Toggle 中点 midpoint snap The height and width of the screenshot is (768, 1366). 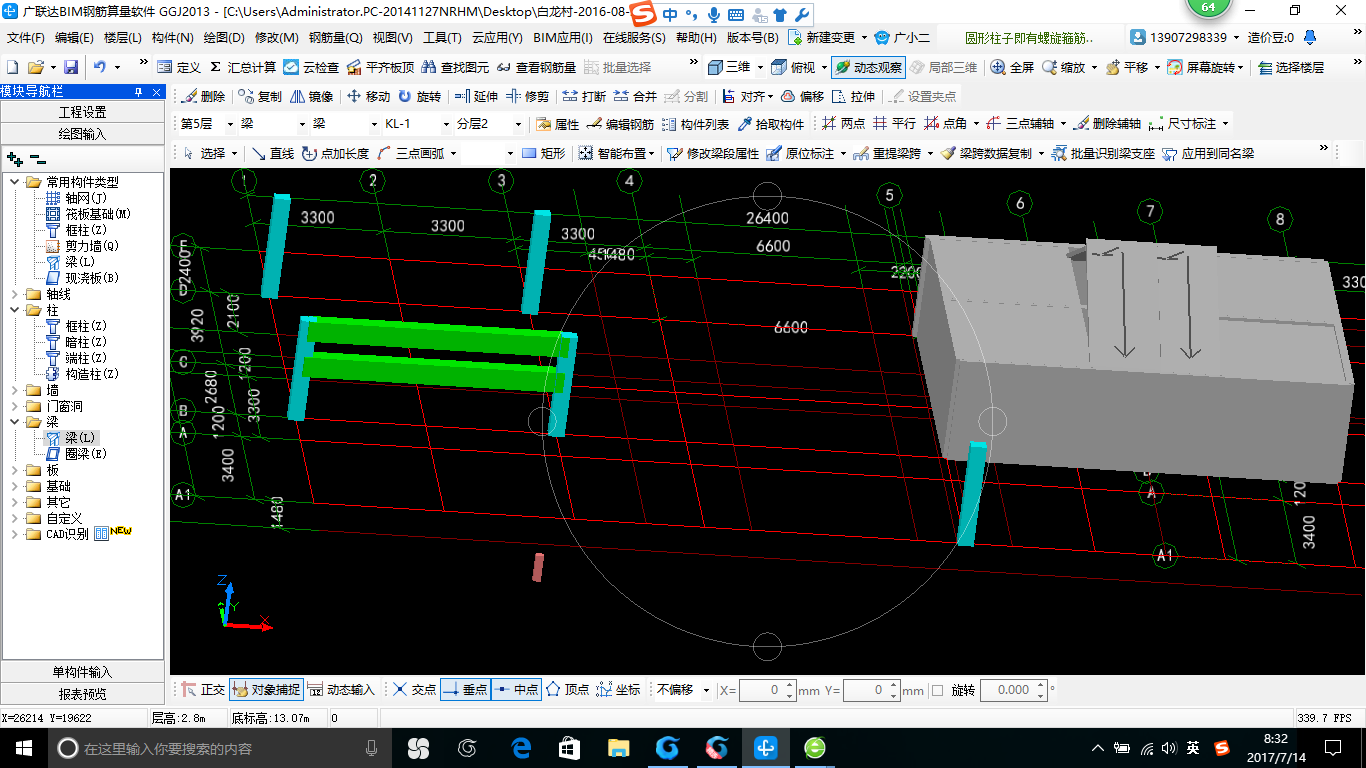coord(516,690)
